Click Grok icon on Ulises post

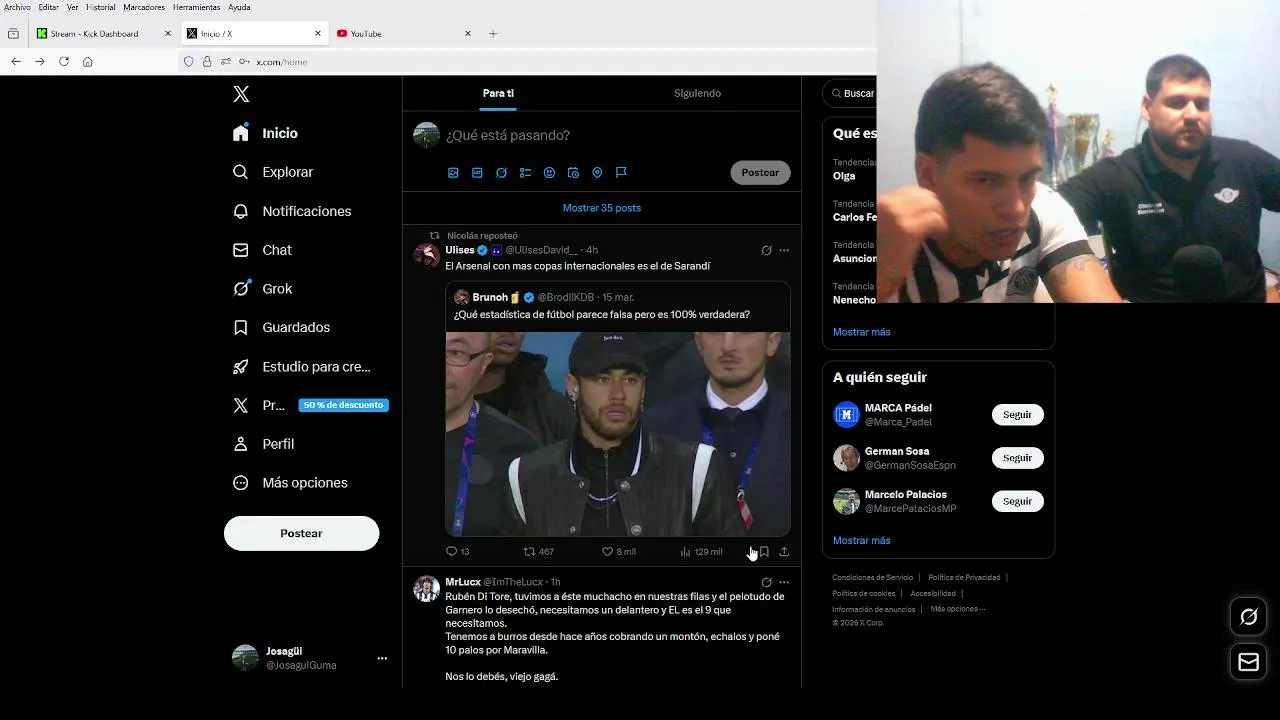(x=766, y=250)
